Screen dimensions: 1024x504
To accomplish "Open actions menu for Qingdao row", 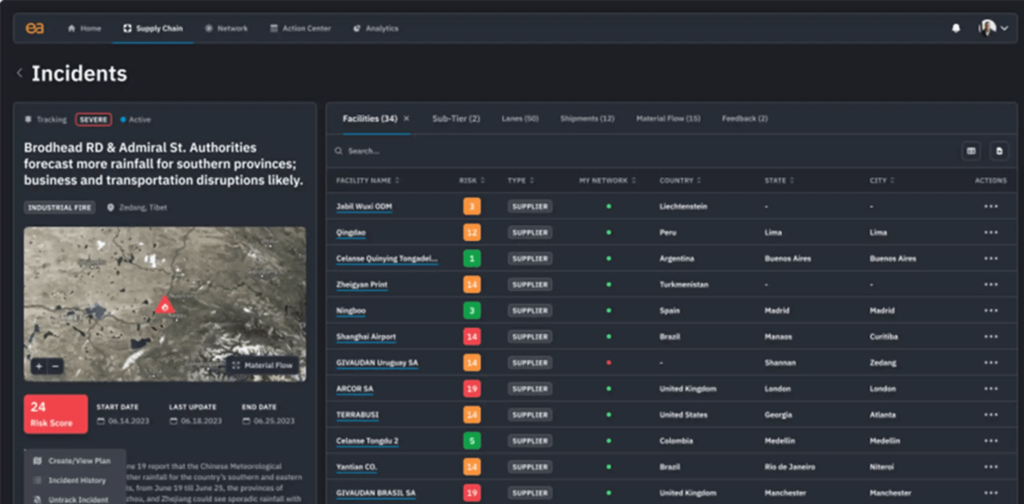I will click(991, 232).
